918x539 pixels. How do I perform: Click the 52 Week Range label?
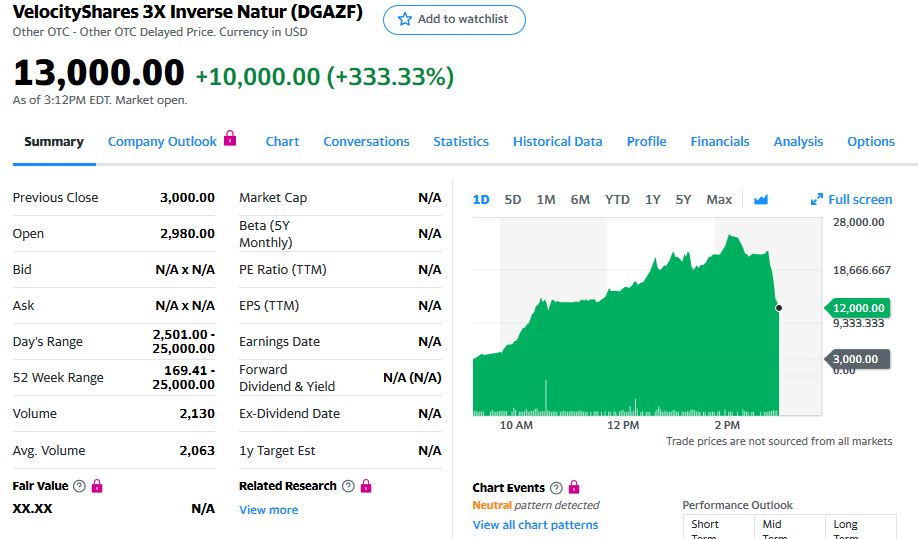click(x=58, y=377)
